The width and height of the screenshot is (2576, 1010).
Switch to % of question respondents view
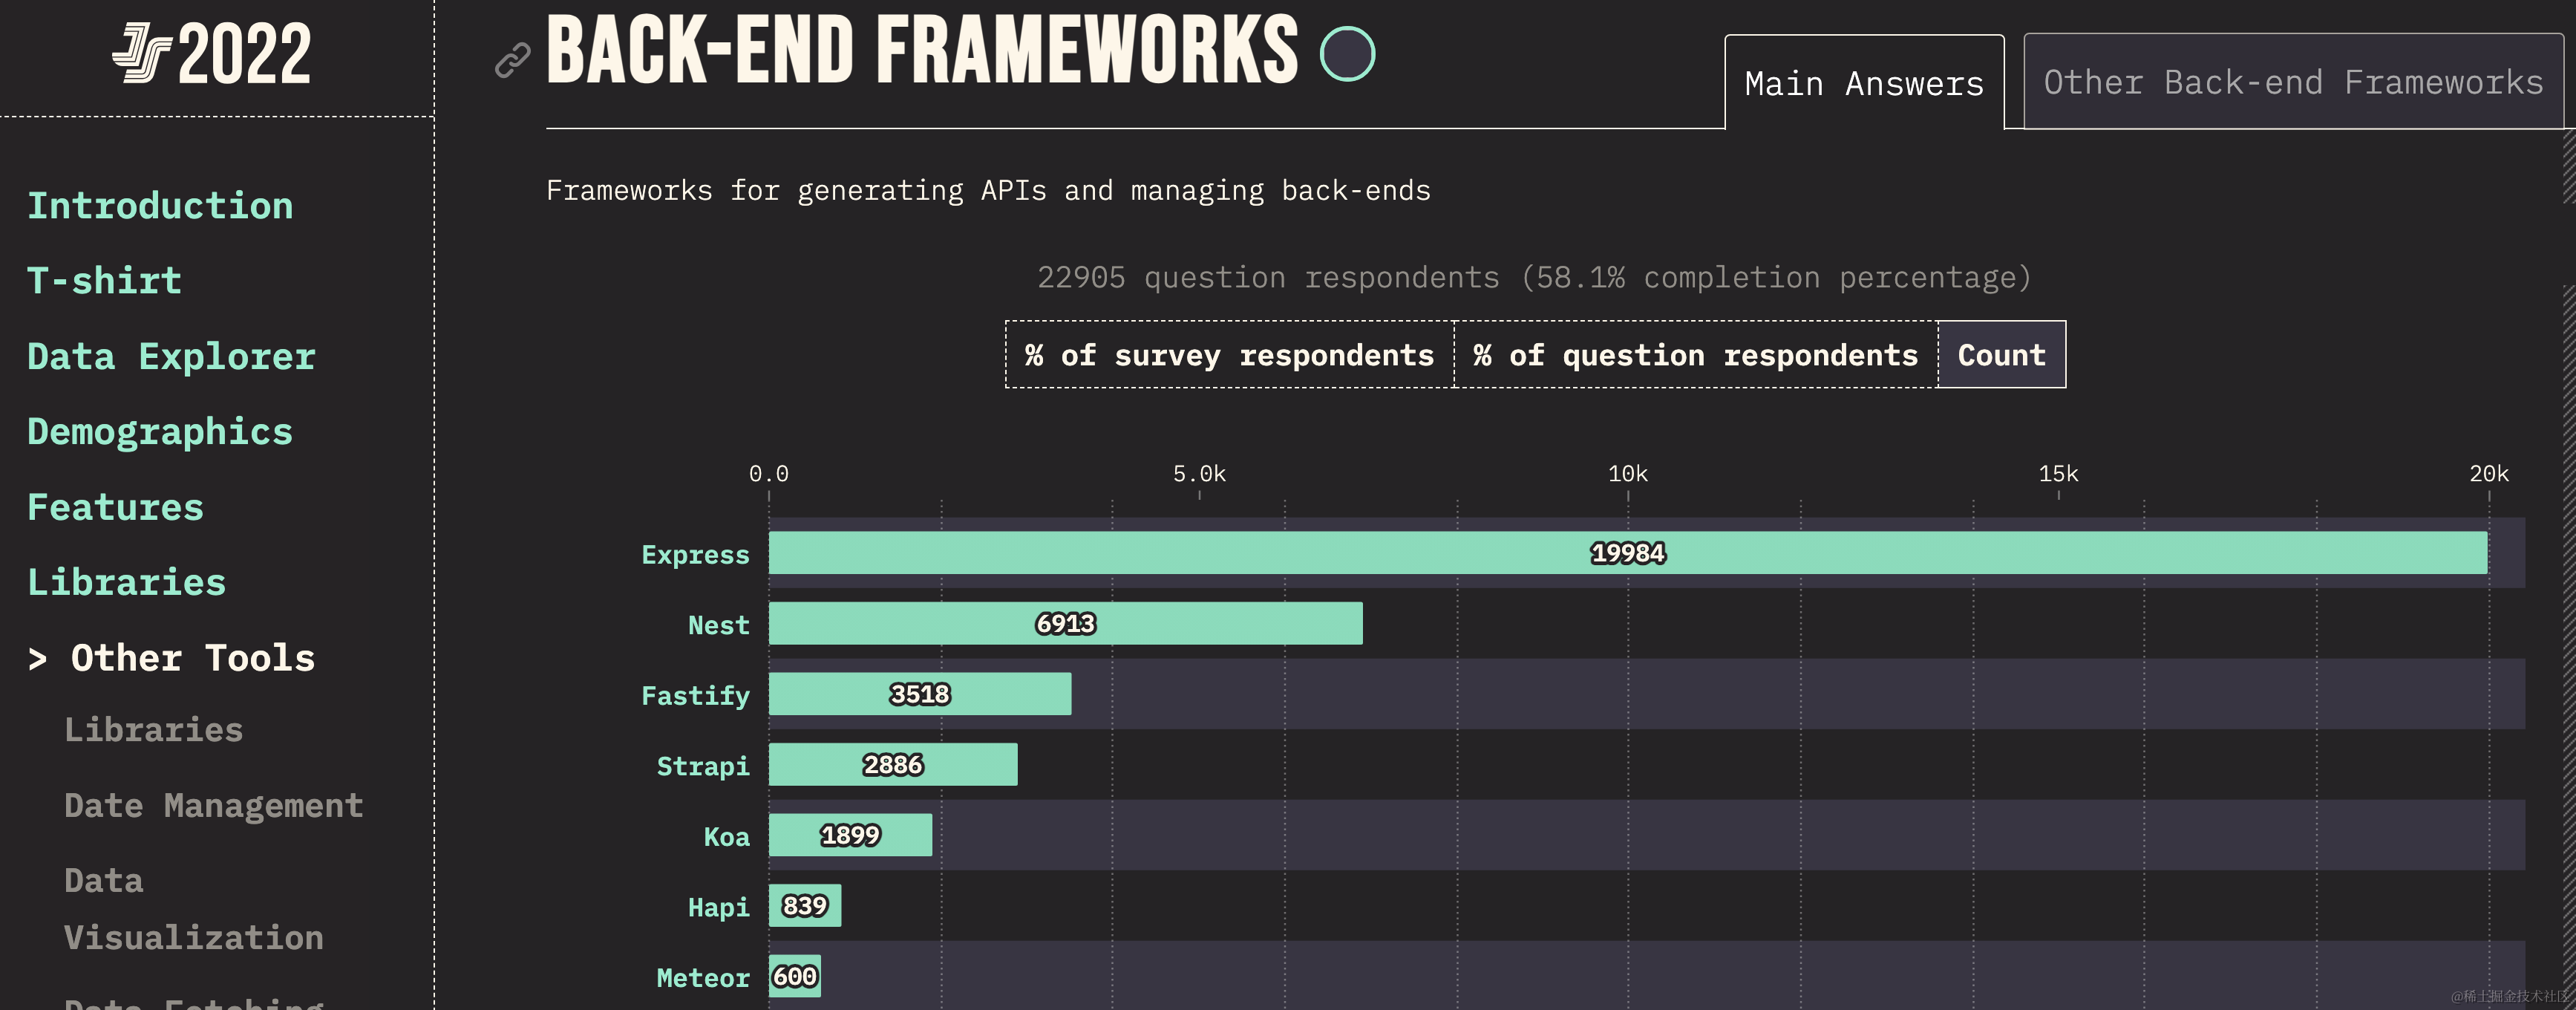1695,355
